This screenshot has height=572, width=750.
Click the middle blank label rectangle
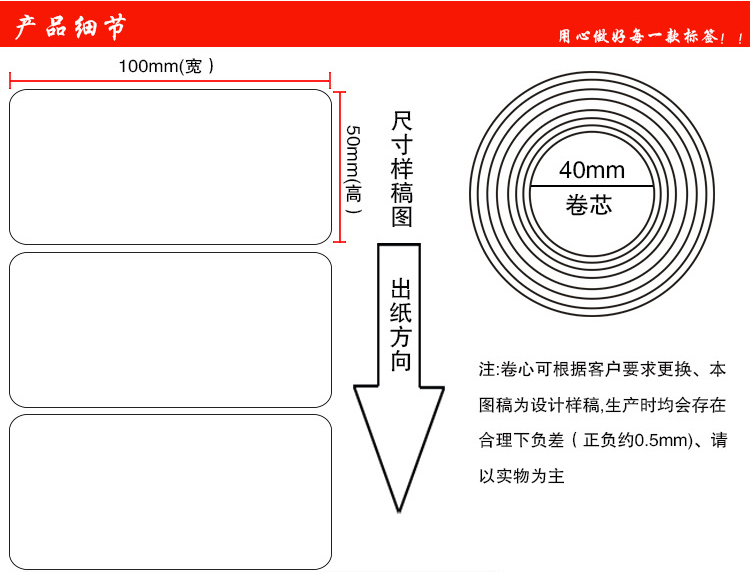click(x=170, y=329)
